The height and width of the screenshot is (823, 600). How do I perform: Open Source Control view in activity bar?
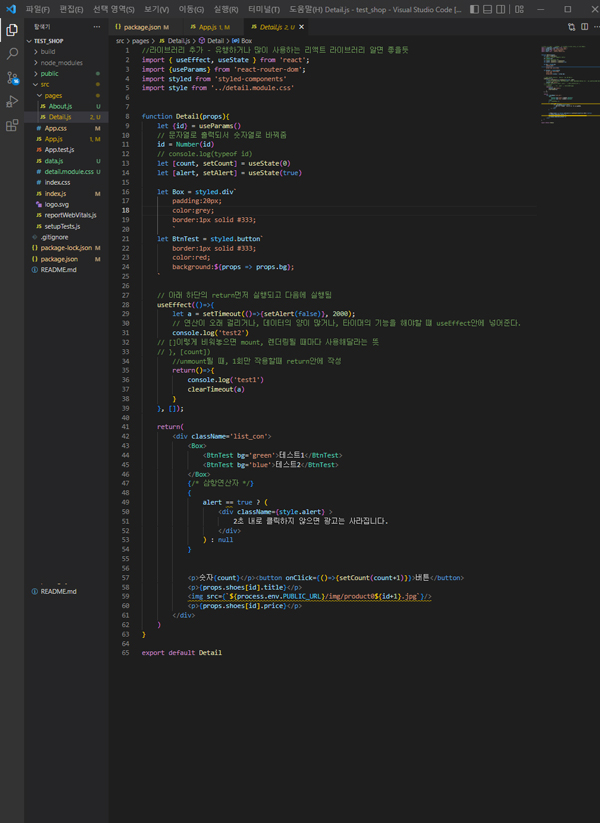(12, 78)
